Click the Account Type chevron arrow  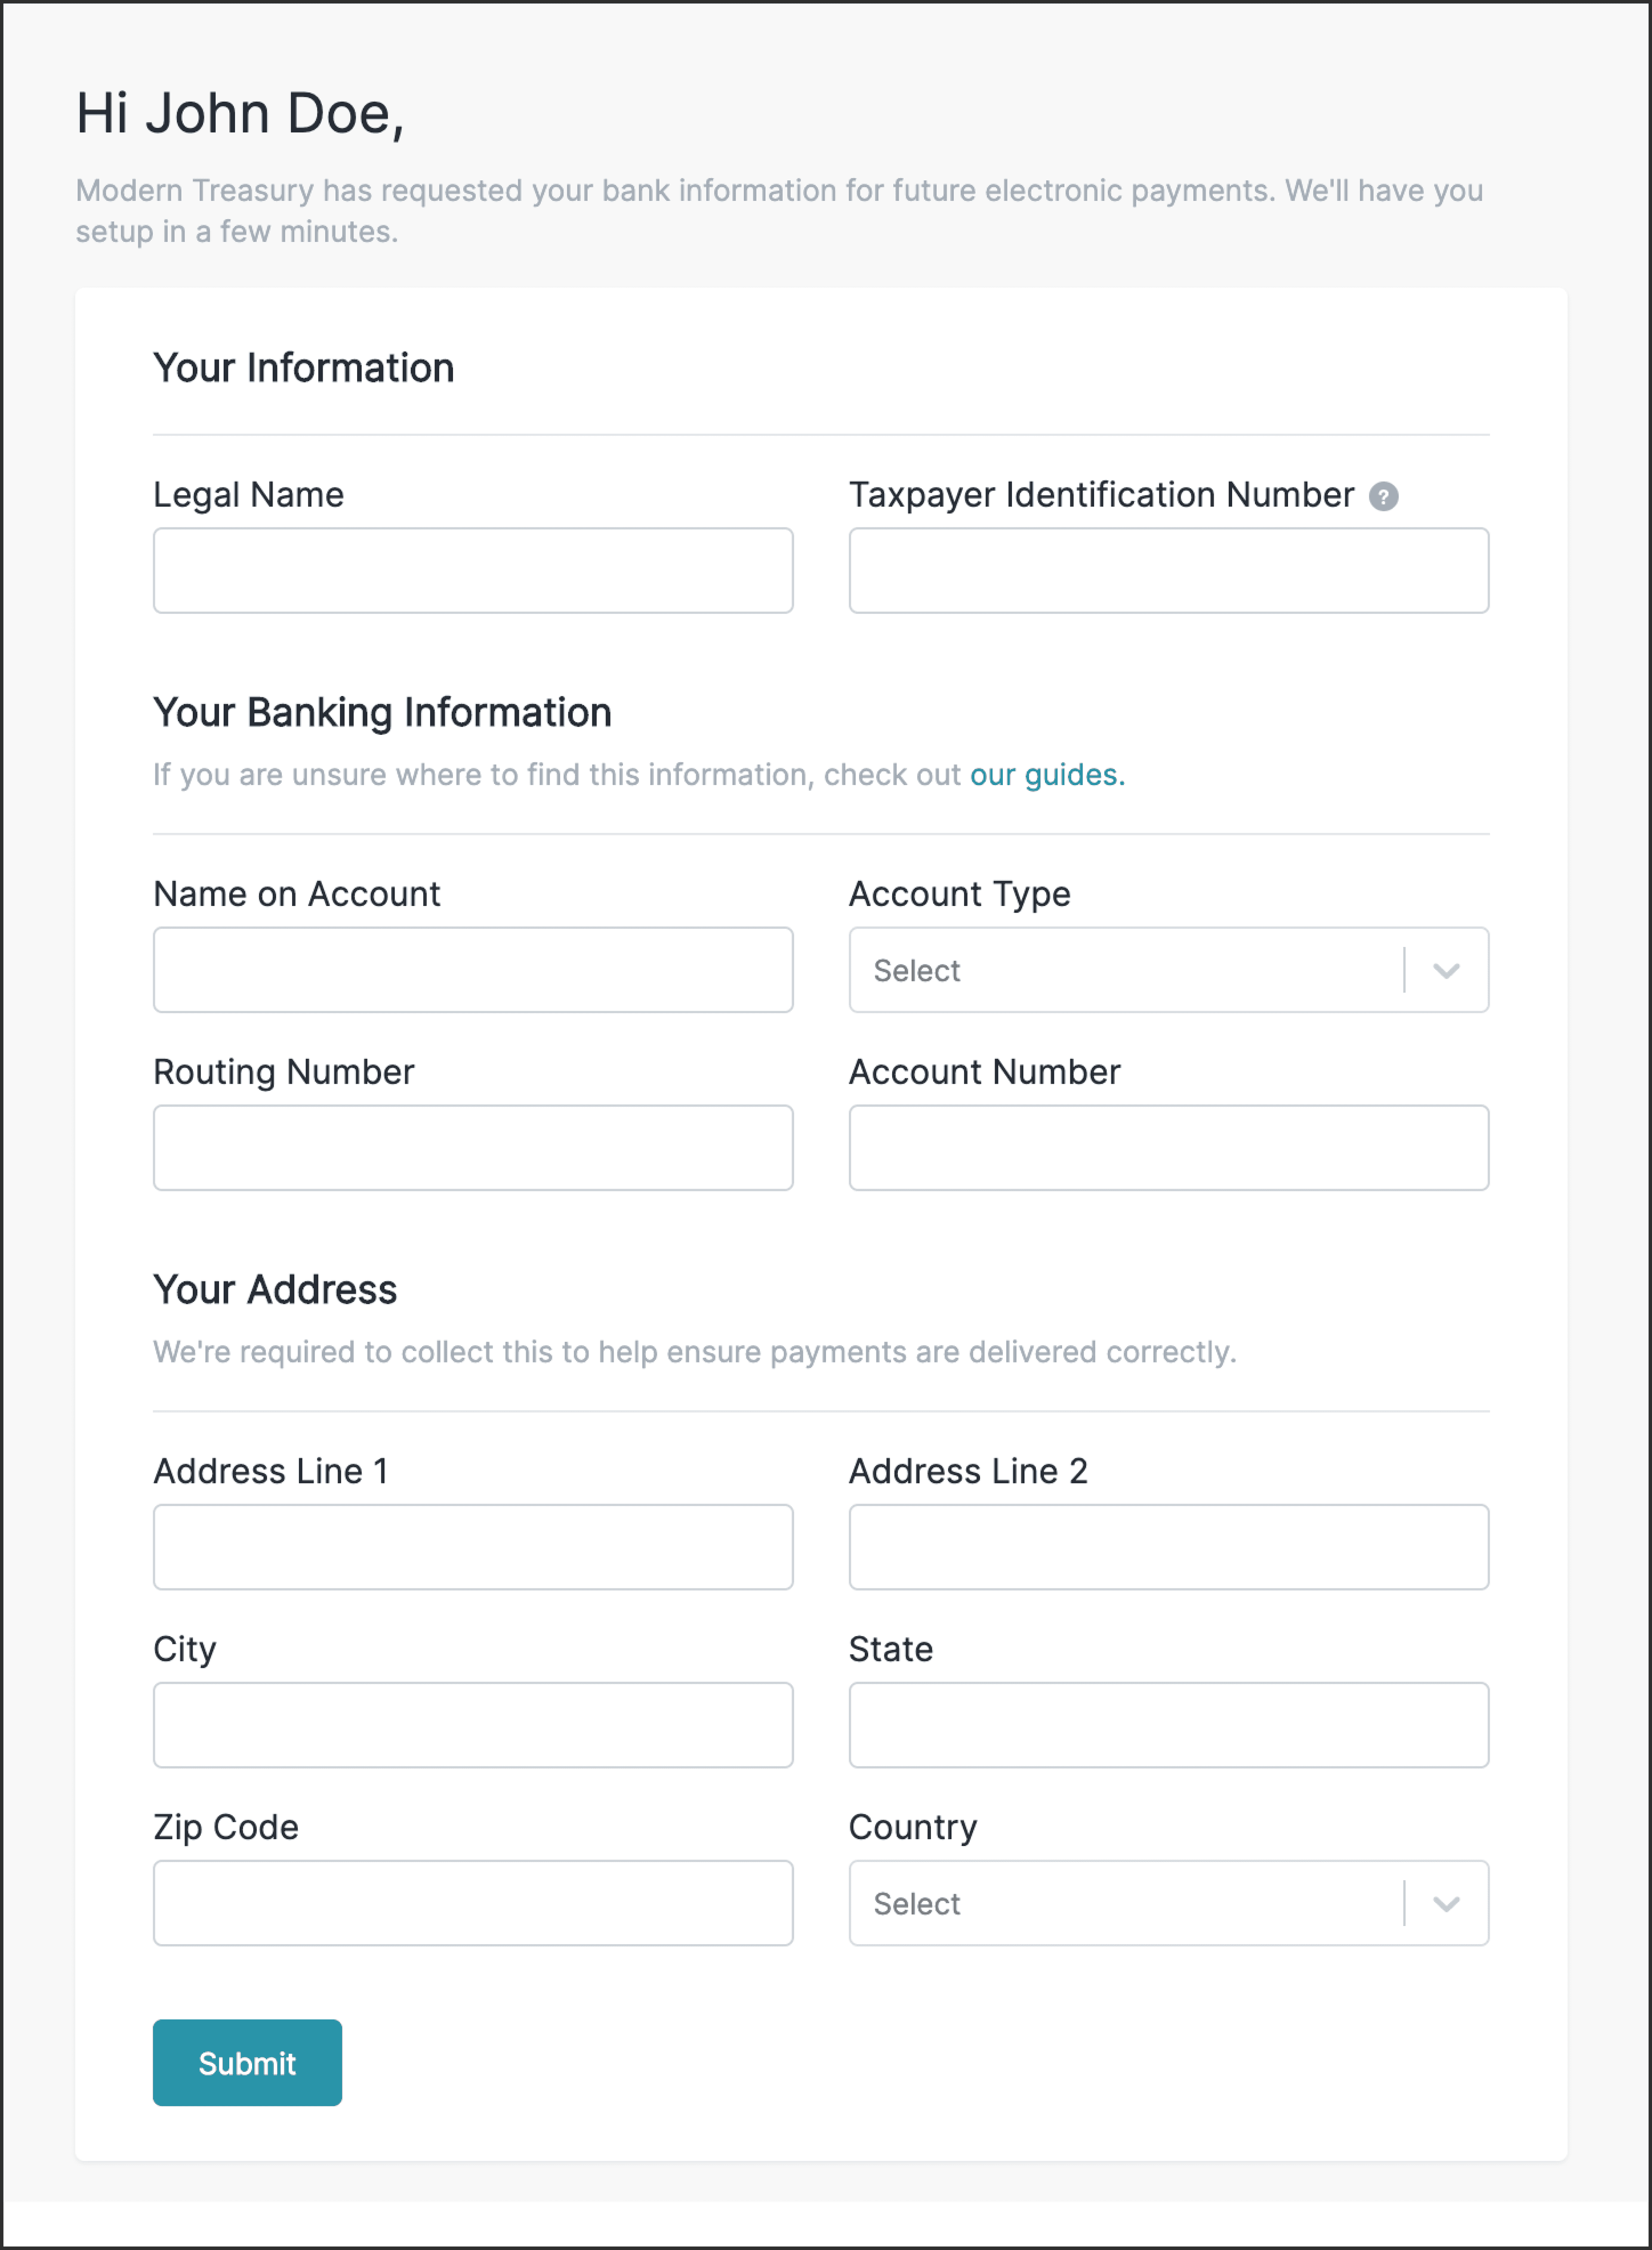tap(1446, 970)
